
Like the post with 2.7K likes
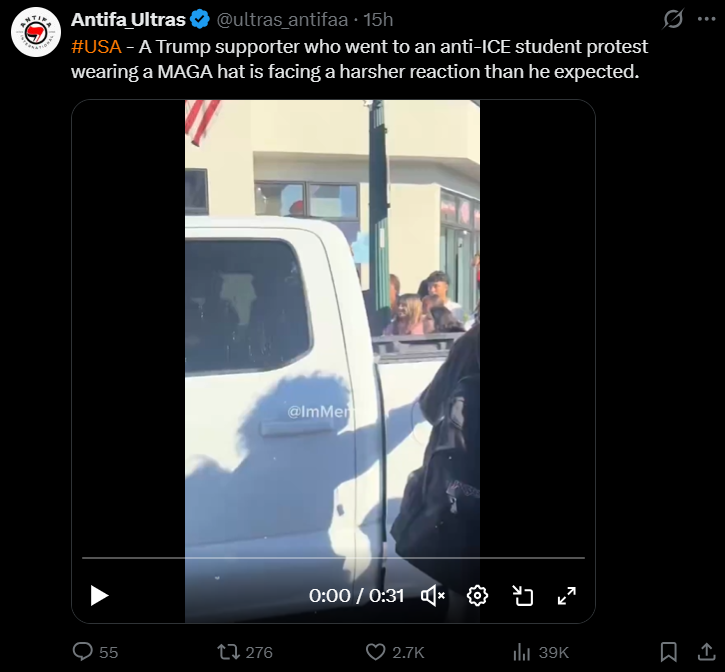tap(395, 652)
